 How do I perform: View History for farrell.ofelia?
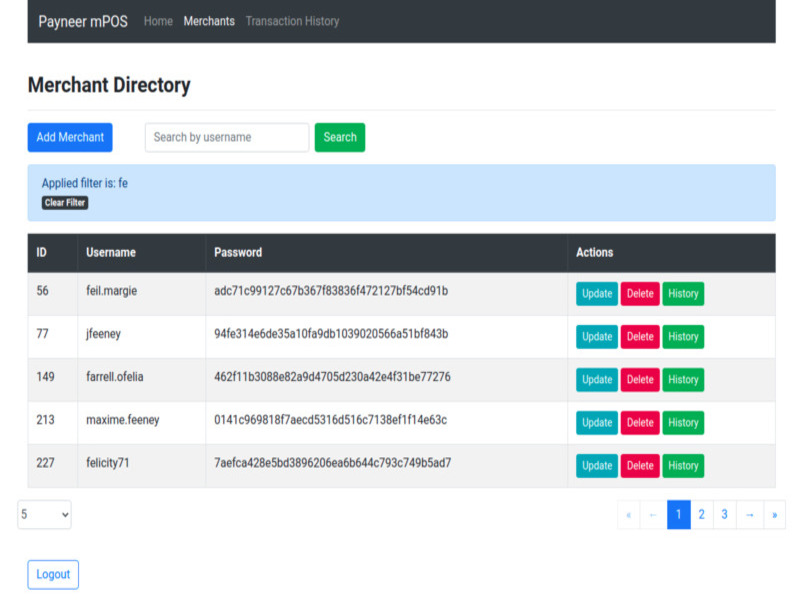point(683,380)
